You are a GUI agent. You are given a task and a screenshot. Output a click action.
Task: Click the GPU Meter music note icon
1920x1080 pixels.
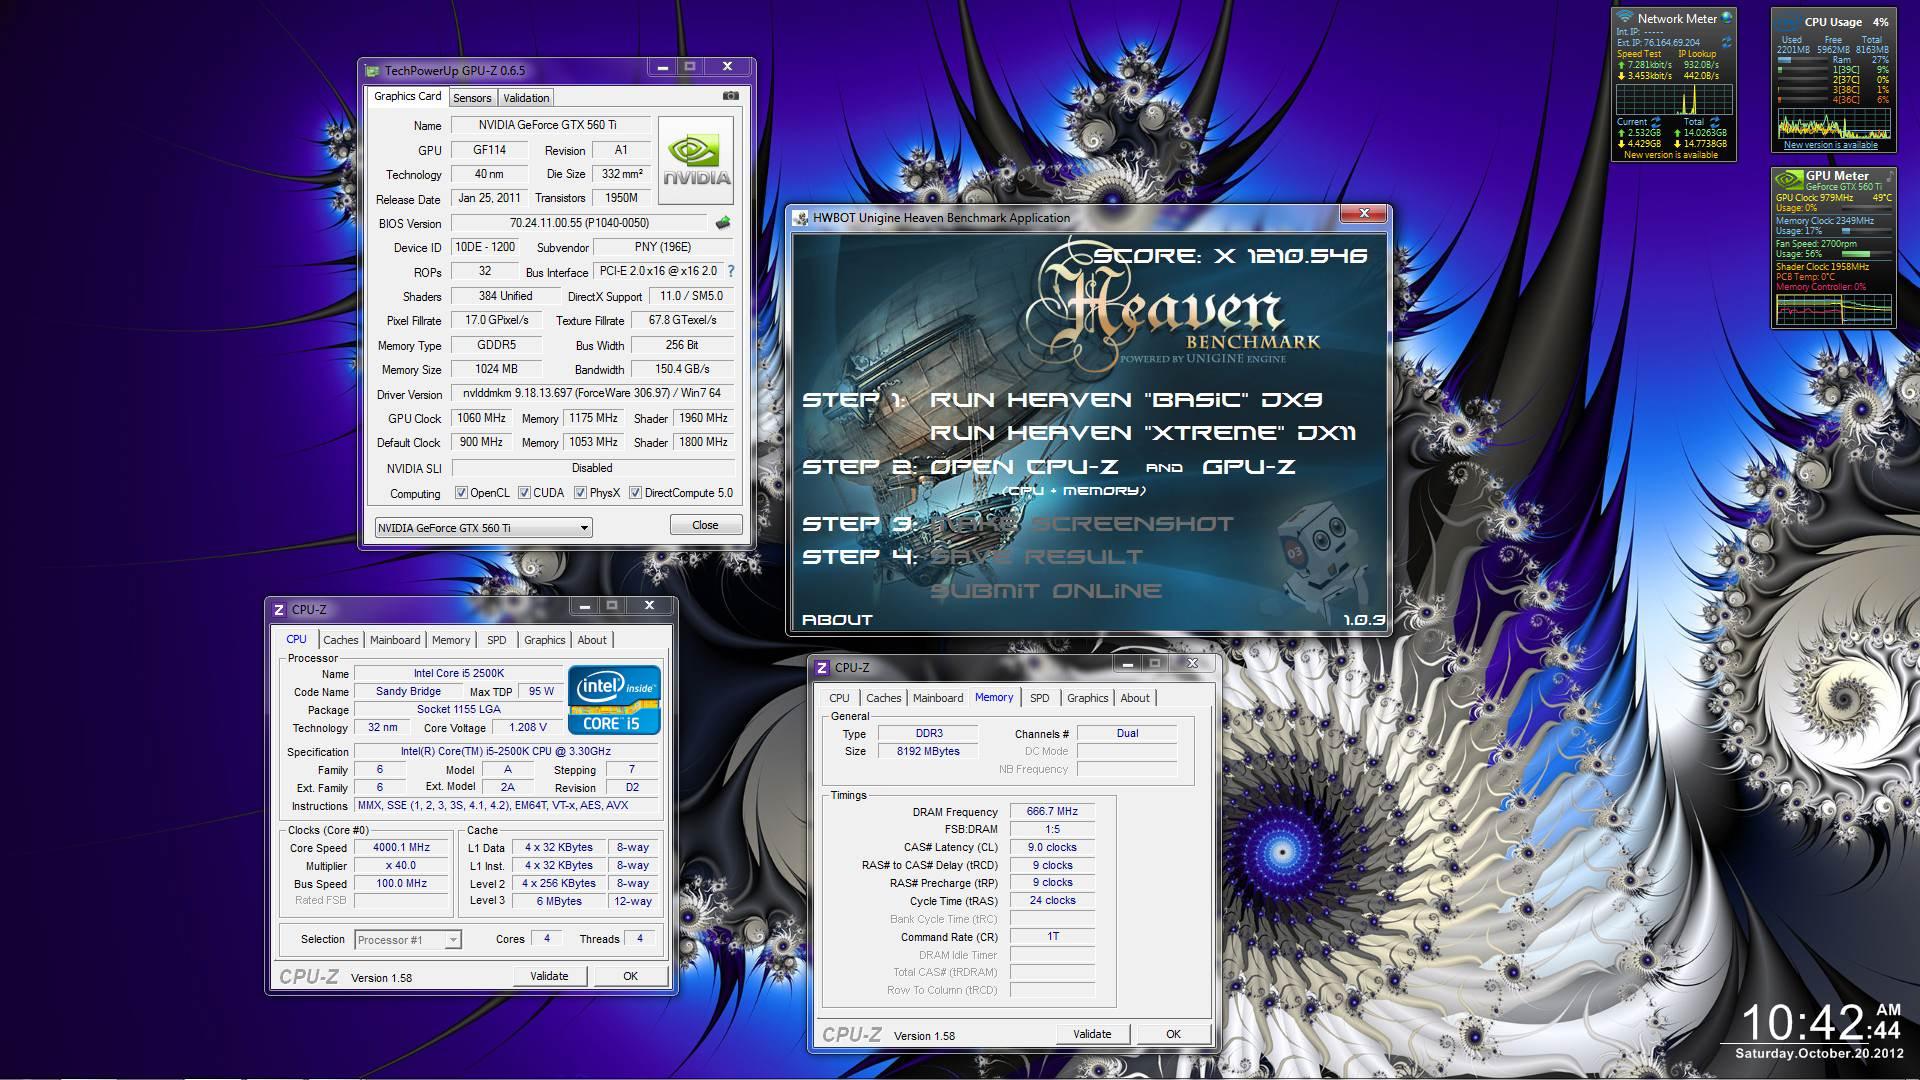pos(1888,175)
